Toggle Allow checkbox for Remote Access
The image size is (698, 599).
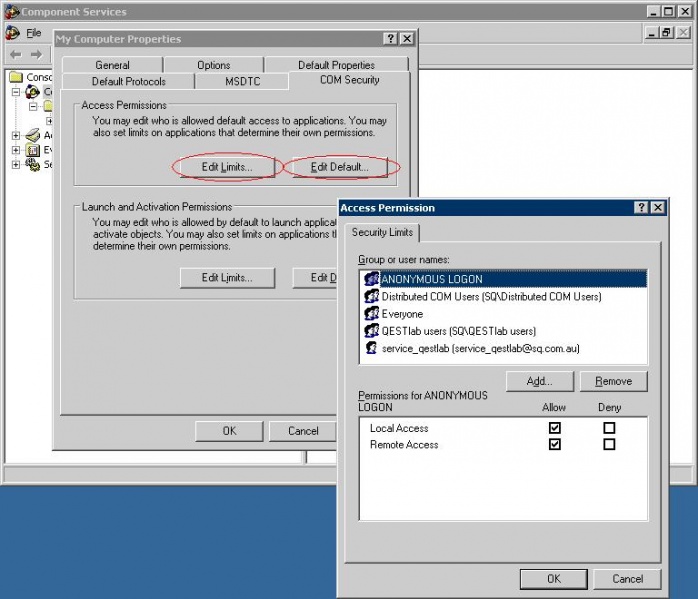point(555,444)
